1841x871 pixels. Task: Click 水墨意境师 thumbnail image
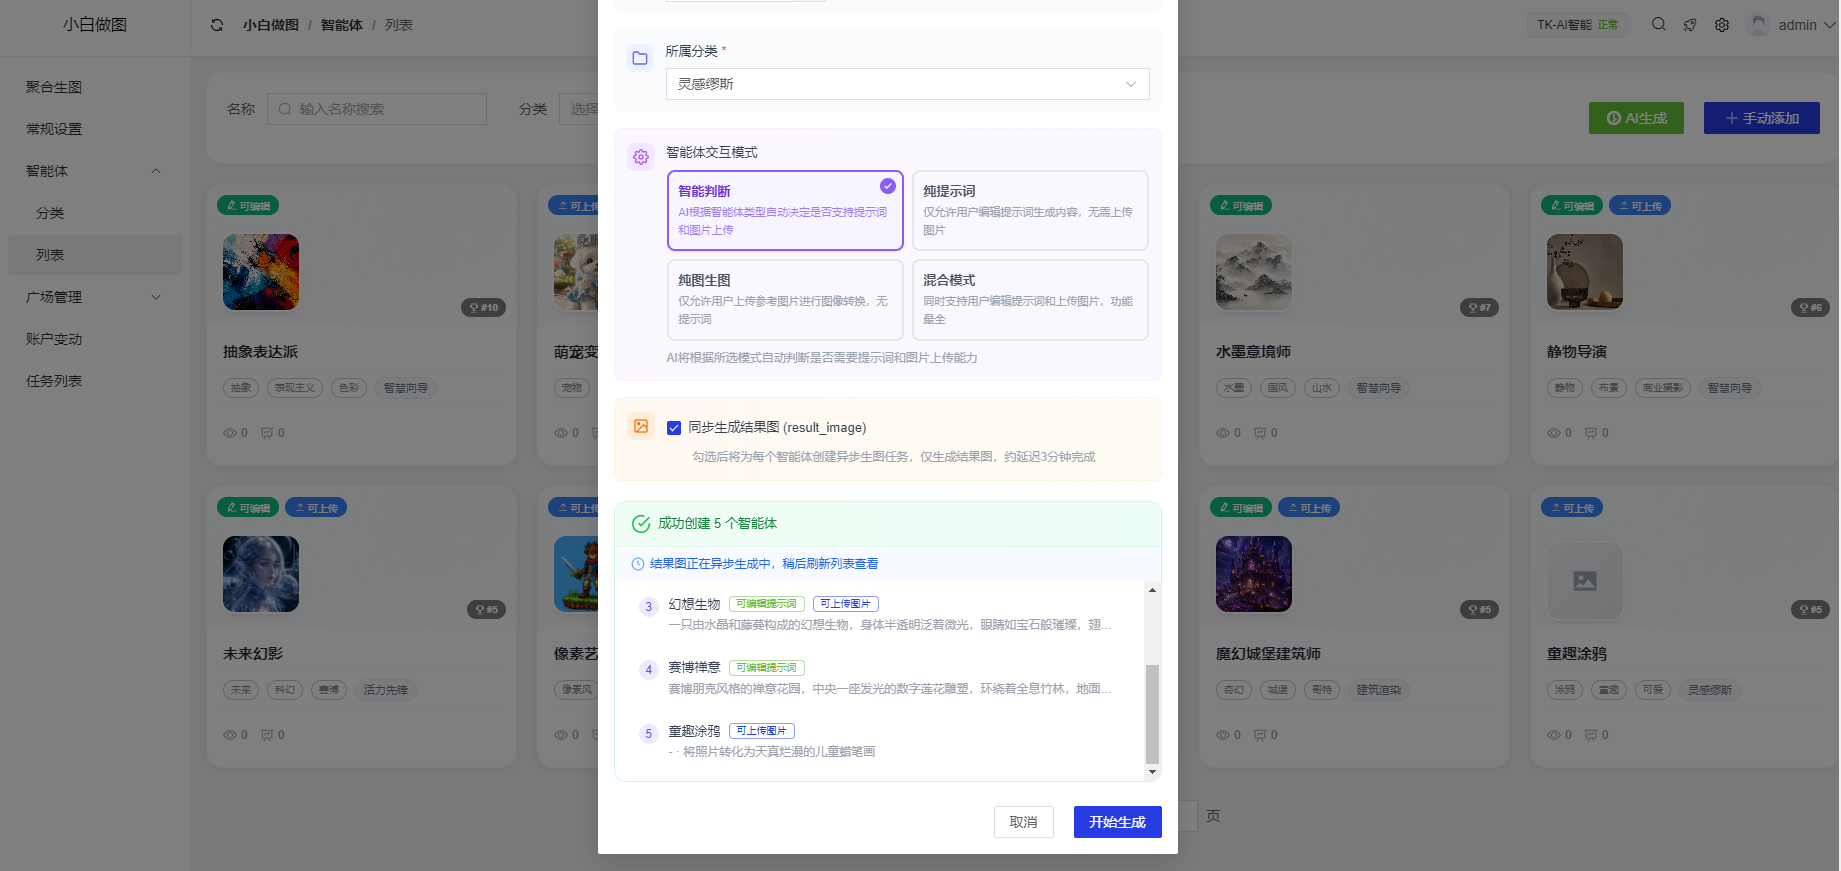[x=1254, y=272]
